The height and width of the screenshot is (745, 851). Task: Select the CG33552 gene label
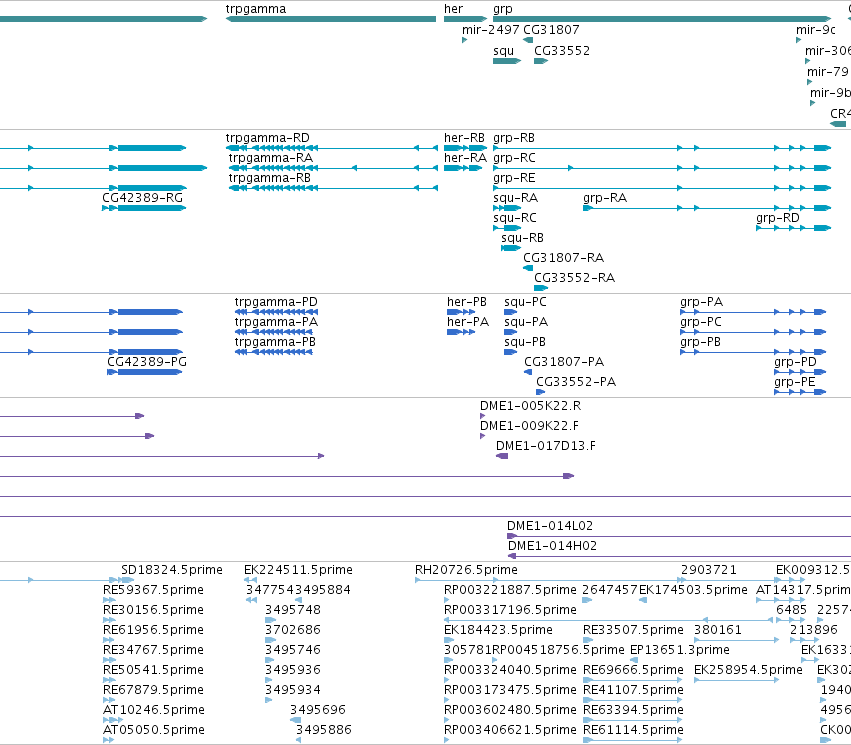562,51
